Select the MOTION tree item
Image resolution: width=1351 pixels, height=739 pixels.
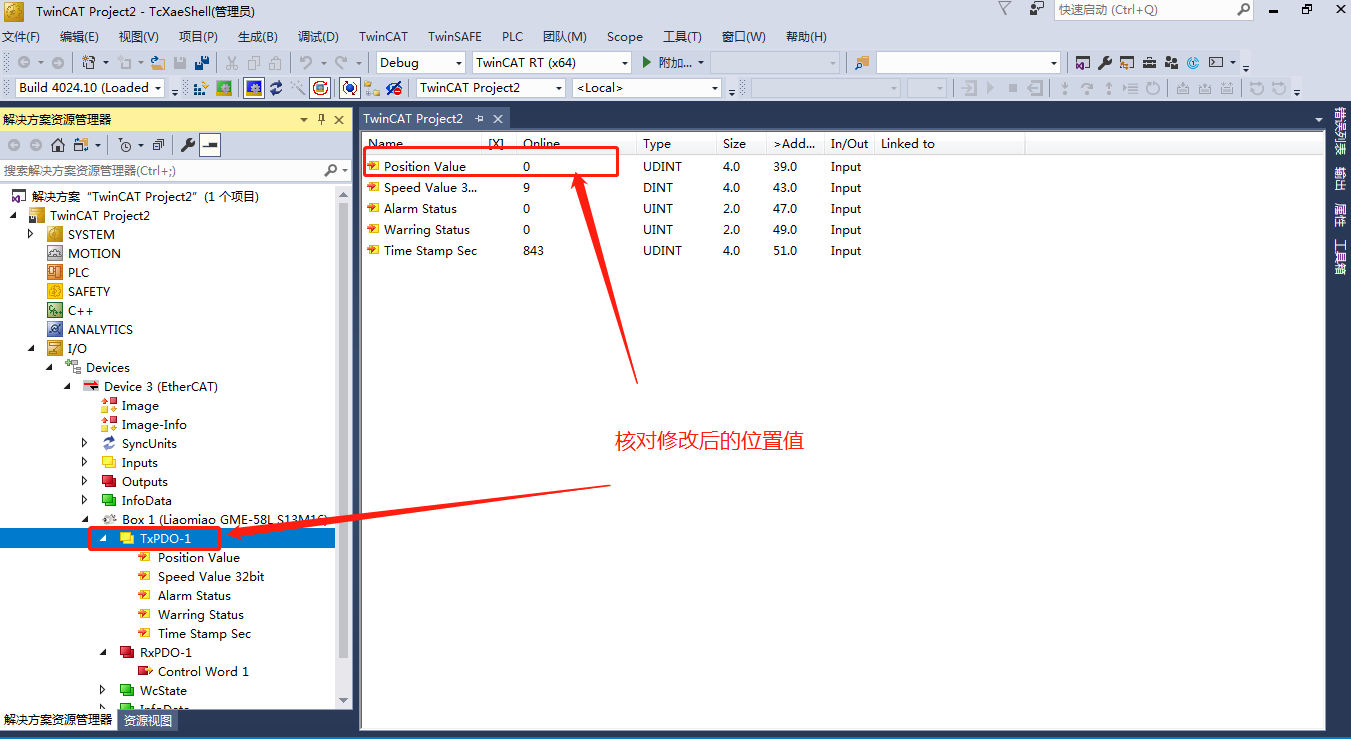pyautogui.click(x=94, y=254)
